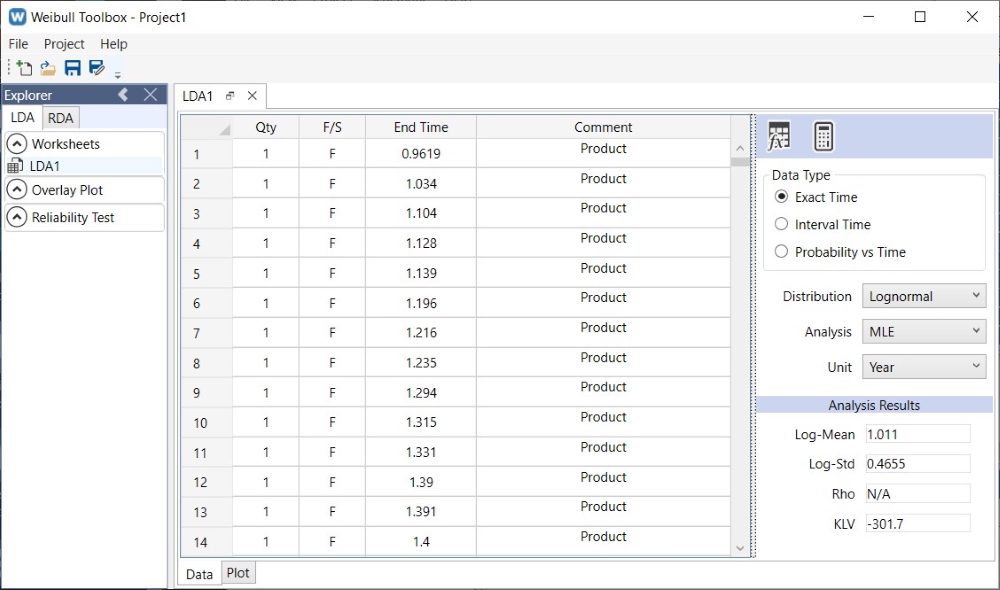
Task: Select the LDA1 worksheet in Explorer
Action: click(x=44, y=166)
